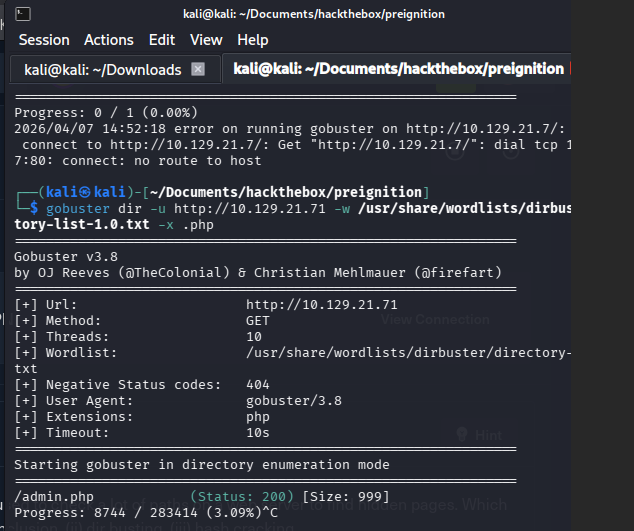
Task: Close the ~/Downloads tab
Action: [x=198, y=69]
